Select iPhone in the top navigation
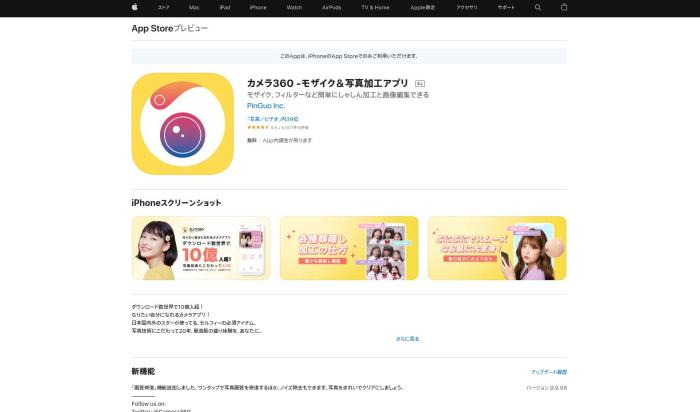 click(x=258, y=7)
